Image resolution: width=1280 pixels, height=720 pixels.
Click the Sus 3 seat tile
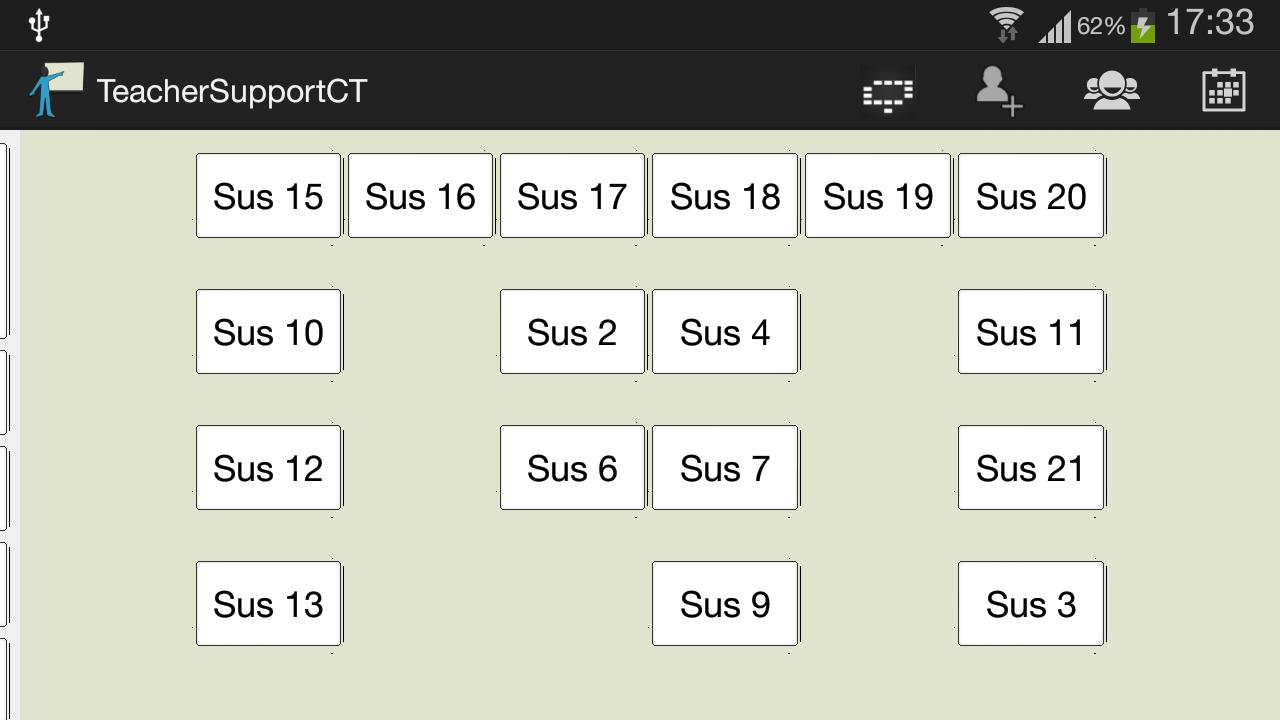pyautogui.click(x=1030, y=603)
